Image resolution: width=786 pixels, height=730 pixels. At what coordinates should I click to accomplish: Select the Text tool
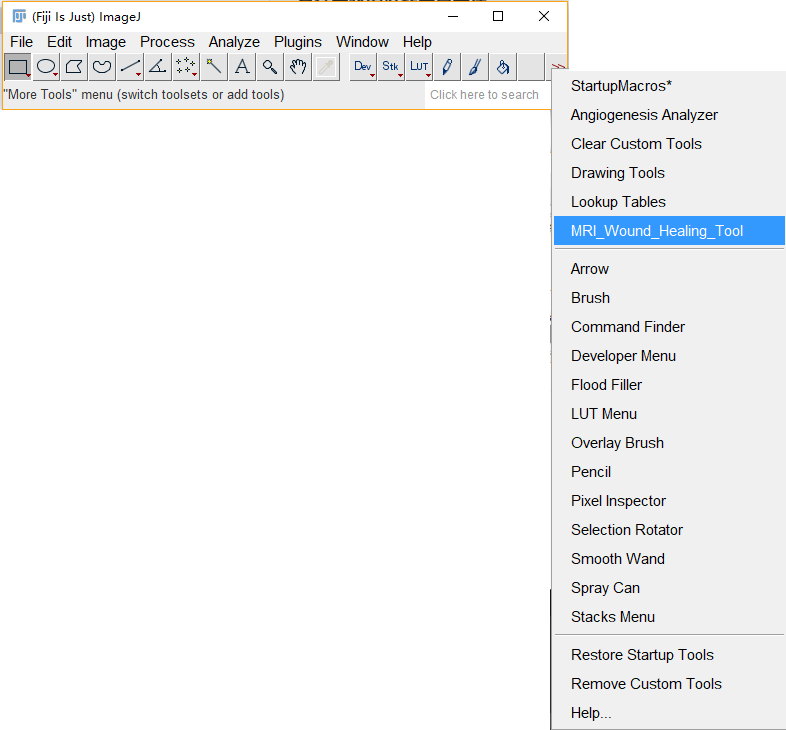242,67
